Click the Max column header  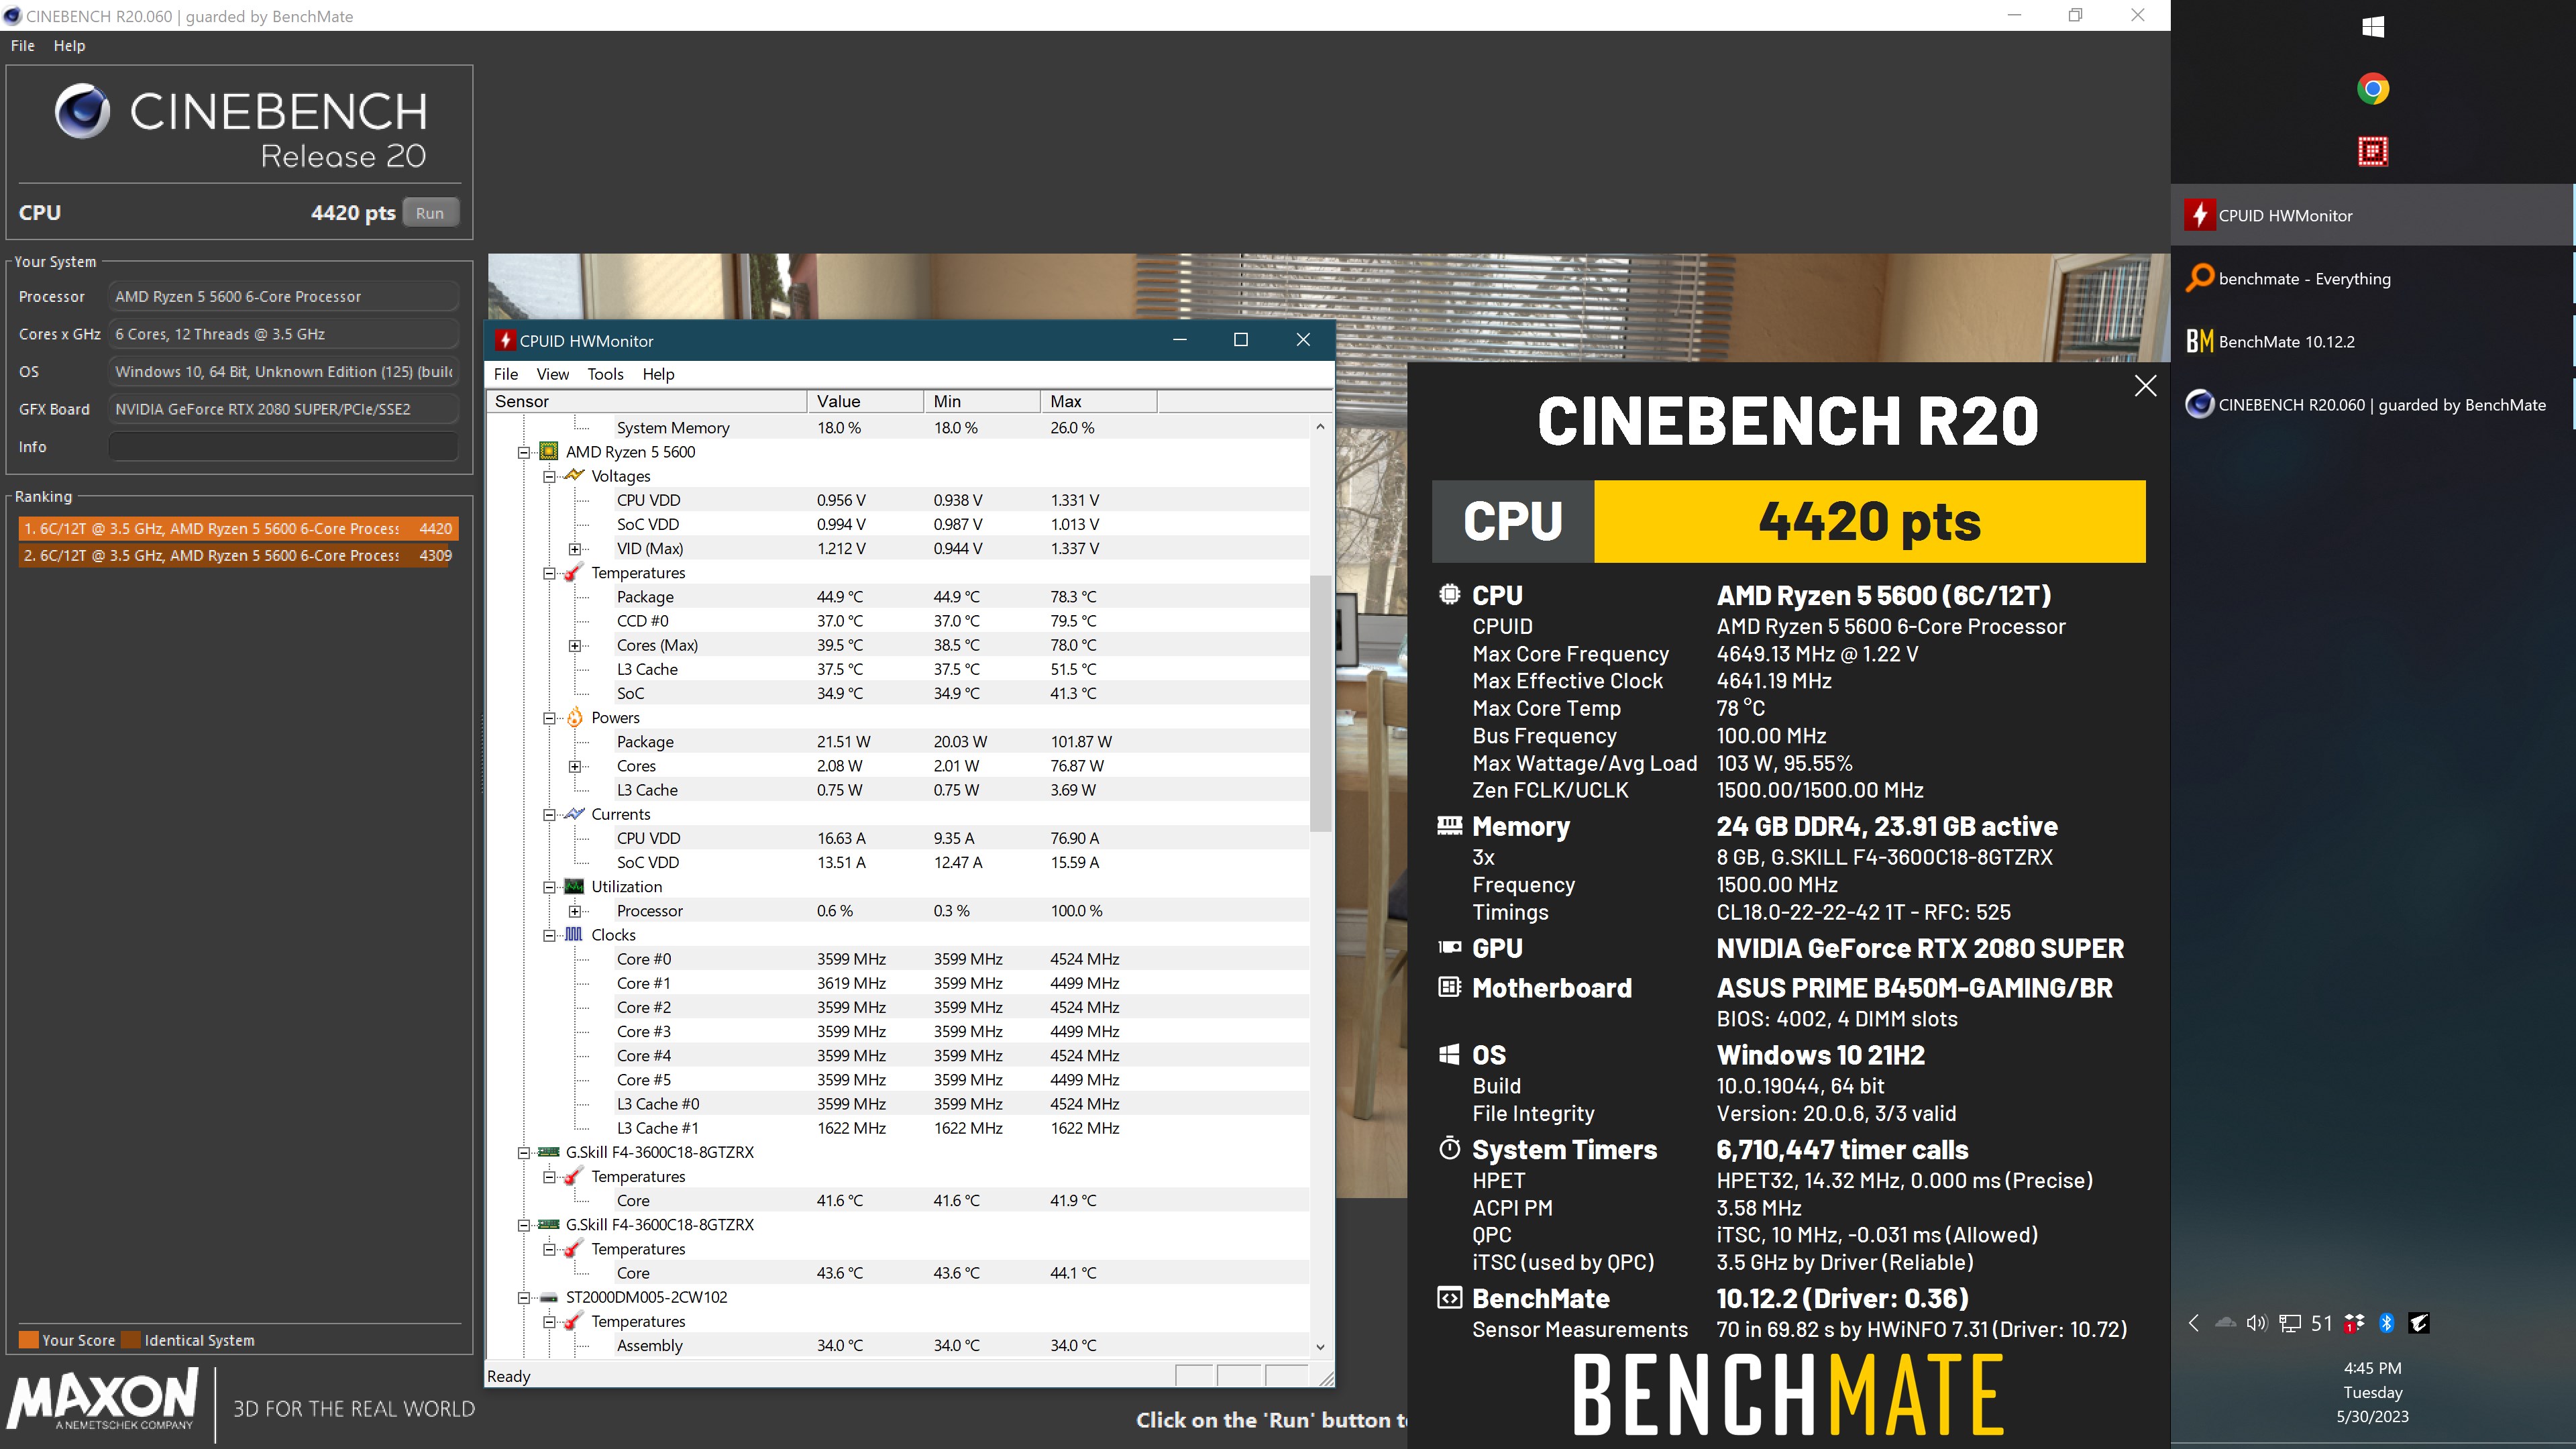[x=1099, y=401]
